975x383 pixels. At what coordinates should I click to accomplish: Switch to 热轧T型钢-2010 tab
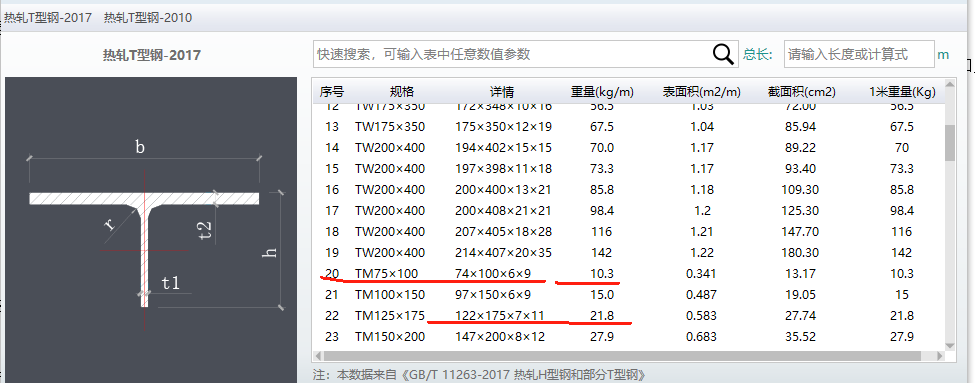pos(148,18)
